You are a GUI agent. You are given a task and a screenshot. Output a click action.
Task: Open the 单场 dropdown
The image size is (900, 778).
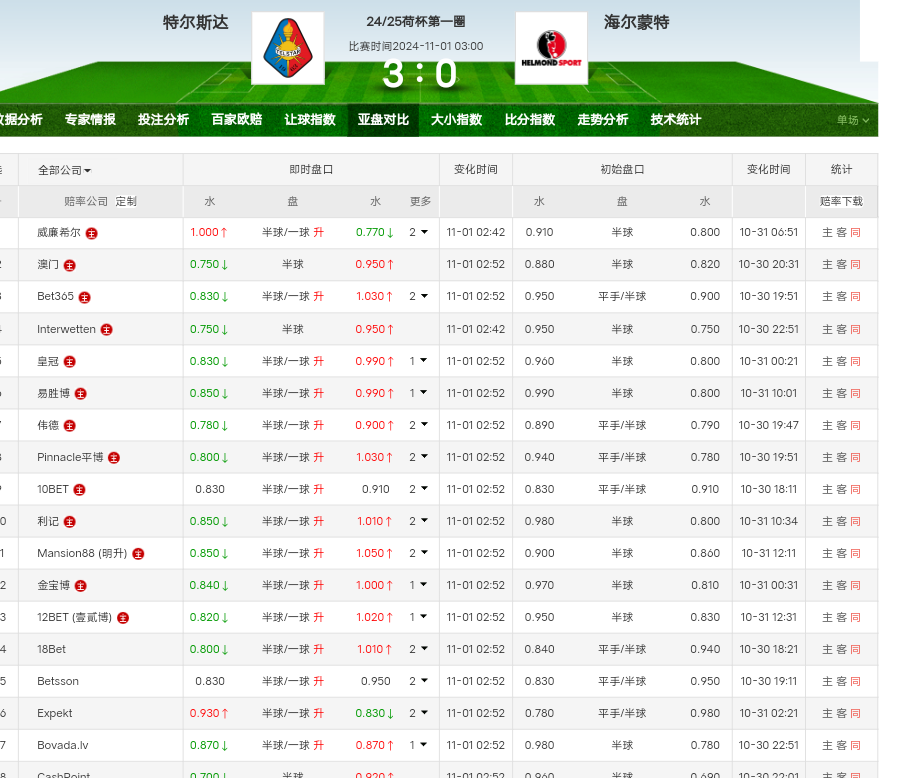[x=852, y=120]
